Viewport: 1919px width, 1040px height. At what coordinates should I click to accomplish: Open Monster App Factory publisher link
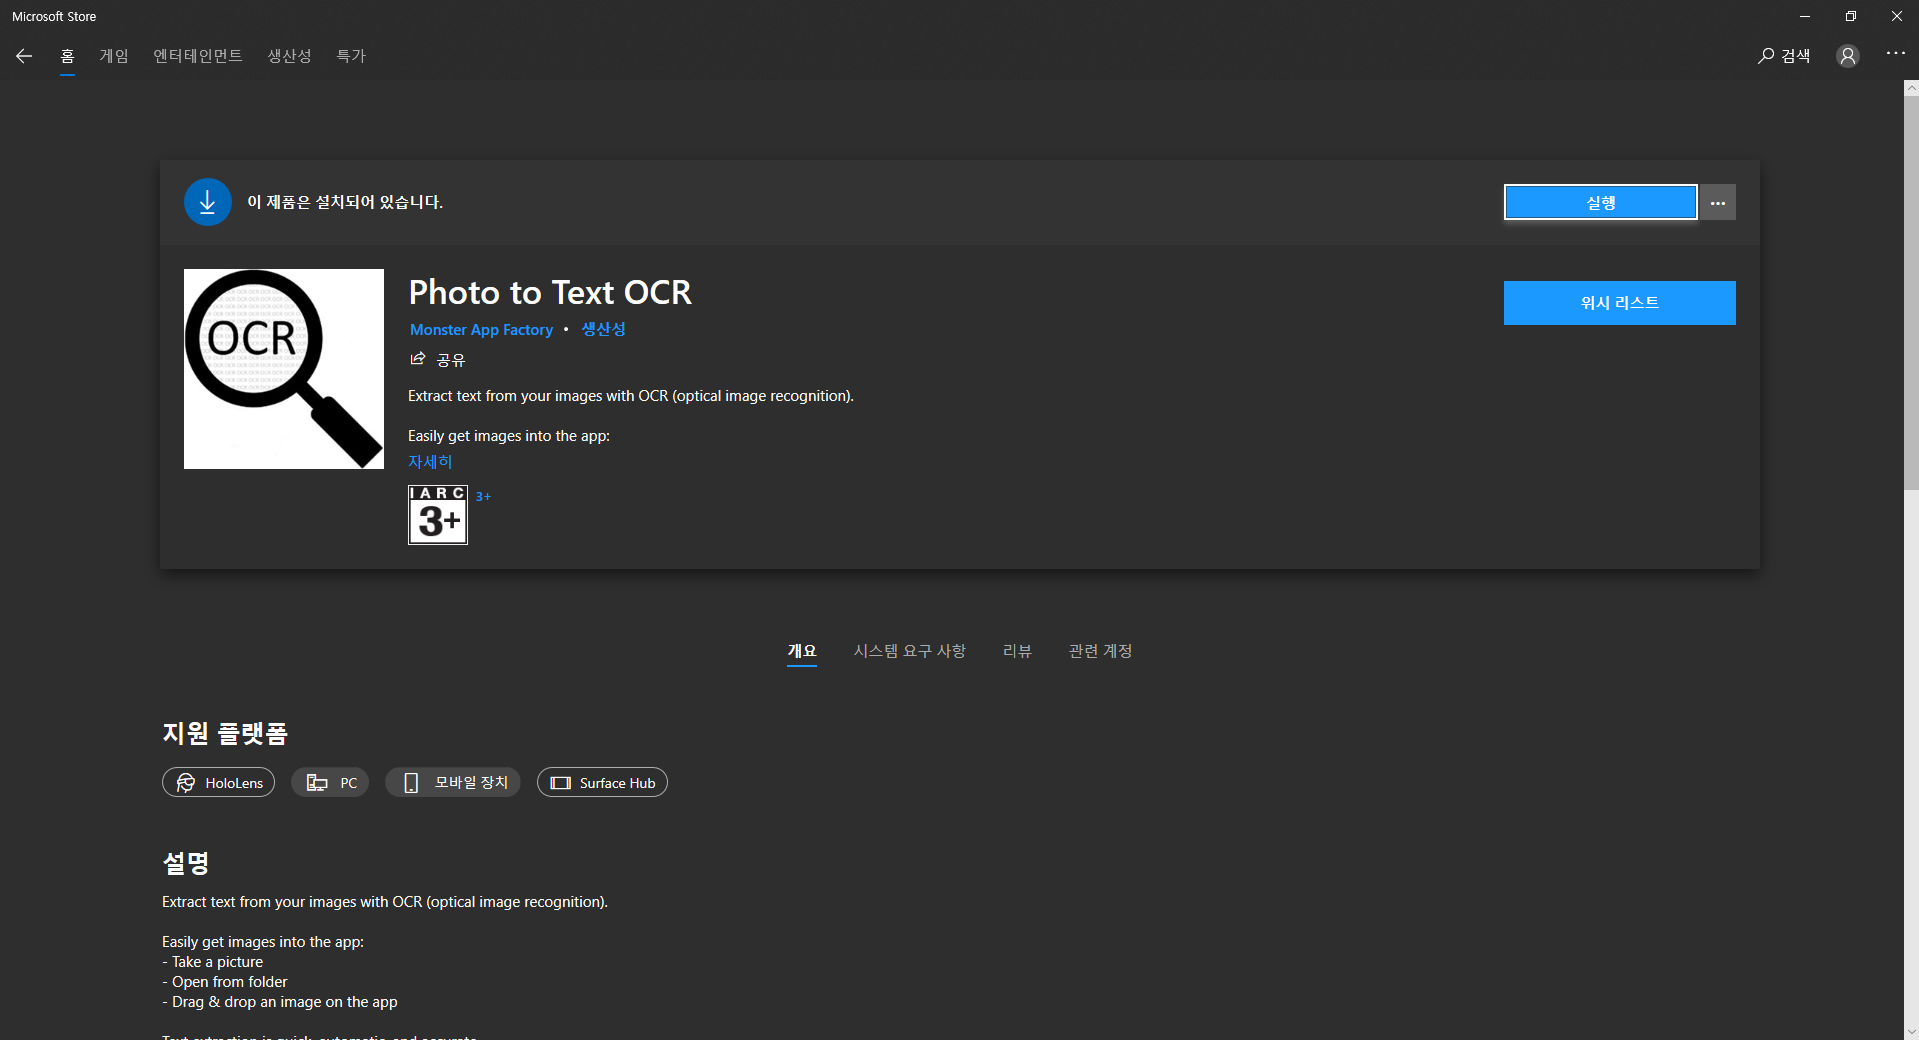pyautogui.click(x=481, y=330)
